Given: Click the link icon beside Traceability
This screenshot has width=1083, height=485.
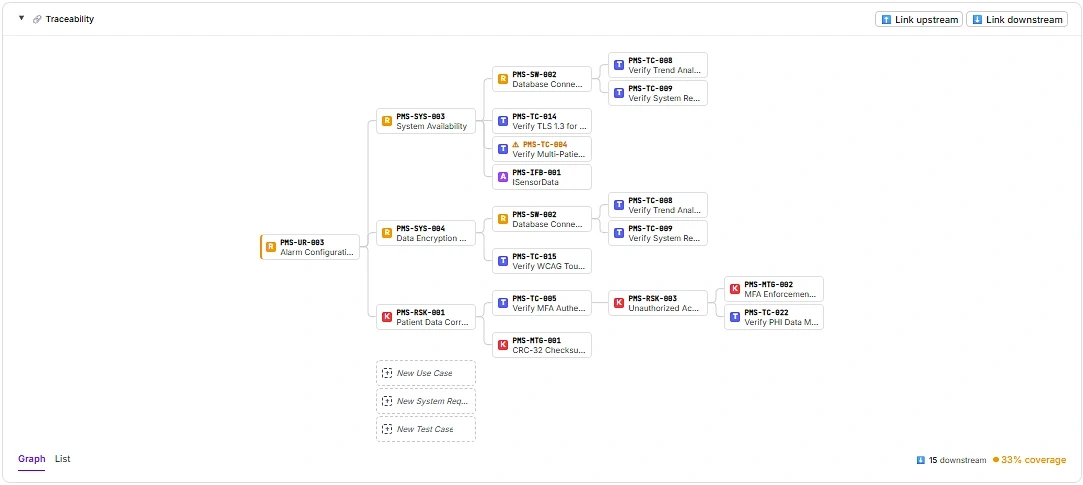Looking at the screenshot, I should (x=37, y=19).
